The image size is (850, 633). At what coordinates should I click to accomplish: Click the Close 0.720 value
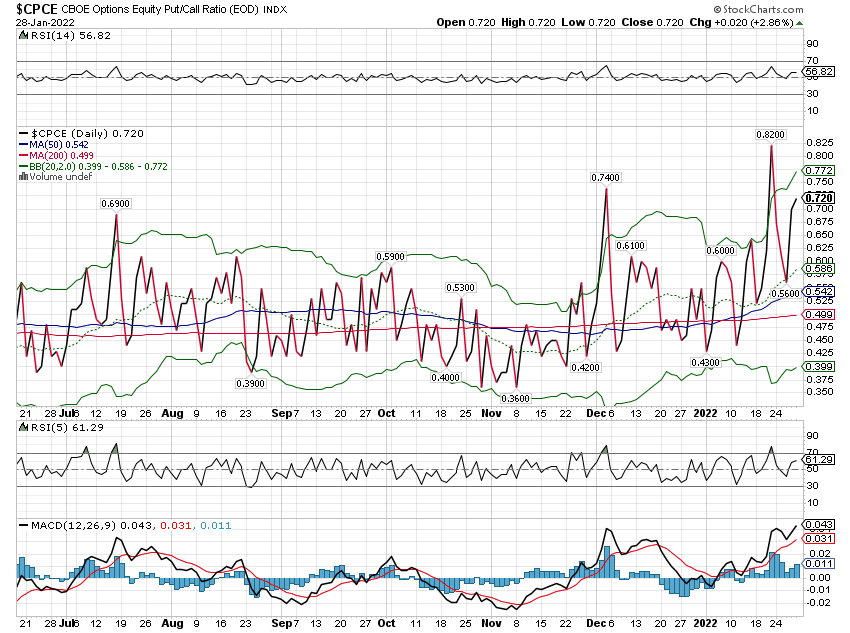point(652,22)
